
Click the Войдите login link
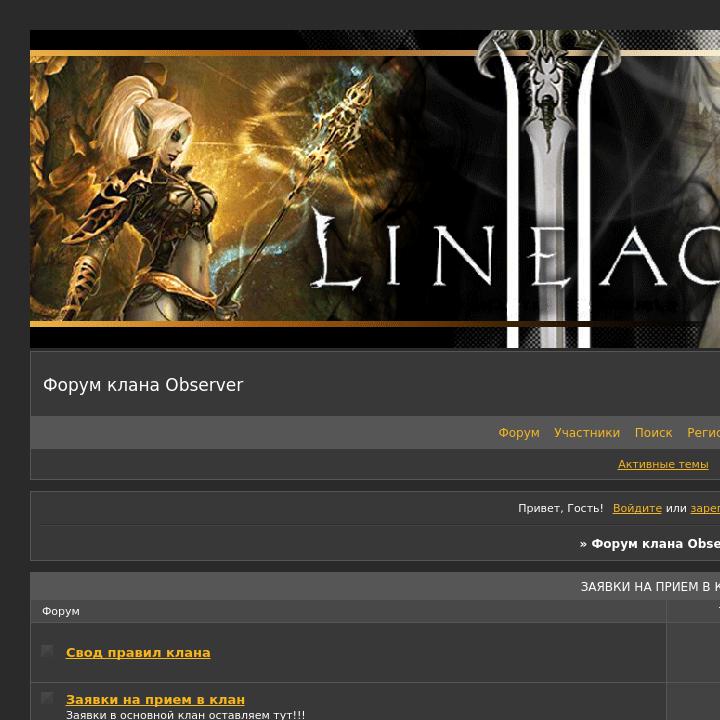point(637,508)
